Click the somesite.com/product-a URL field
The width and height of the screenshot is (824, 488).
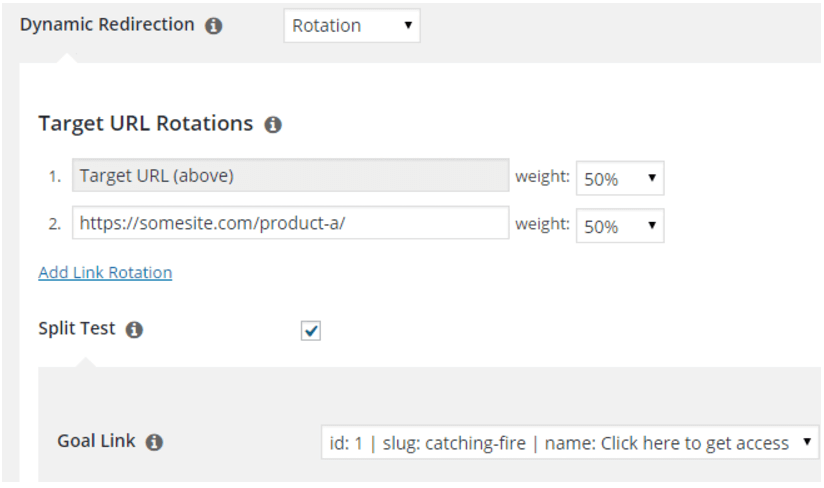point(290,223)
